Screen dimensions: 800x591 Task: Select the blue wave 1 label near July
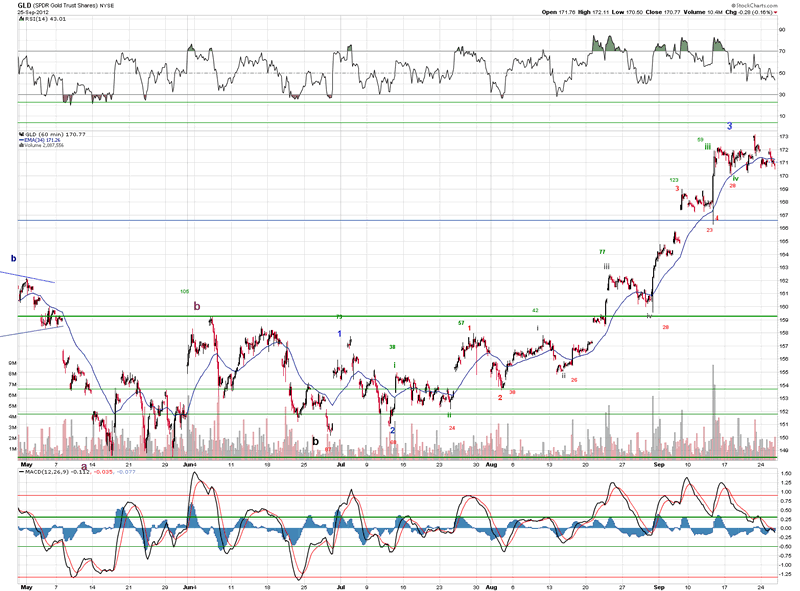coord(339,333)
